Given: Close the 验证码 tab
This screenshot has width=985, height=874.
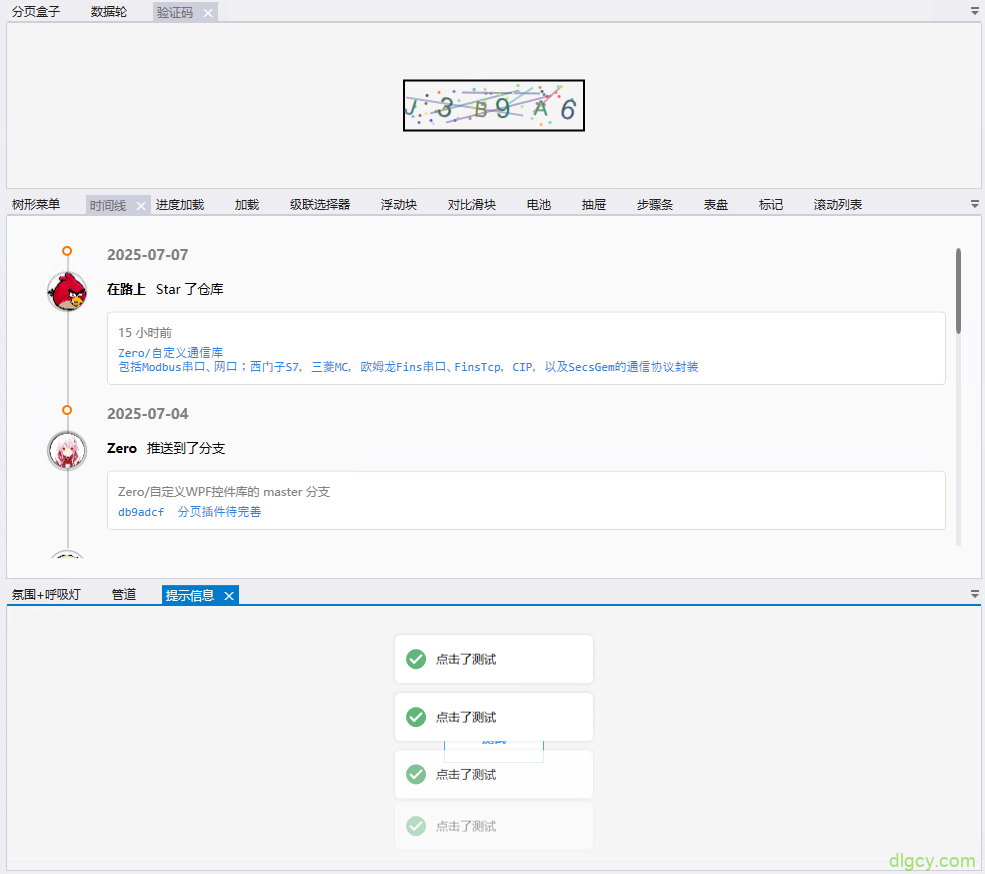Looking at the screenshot, I should [x=208, y=12].
